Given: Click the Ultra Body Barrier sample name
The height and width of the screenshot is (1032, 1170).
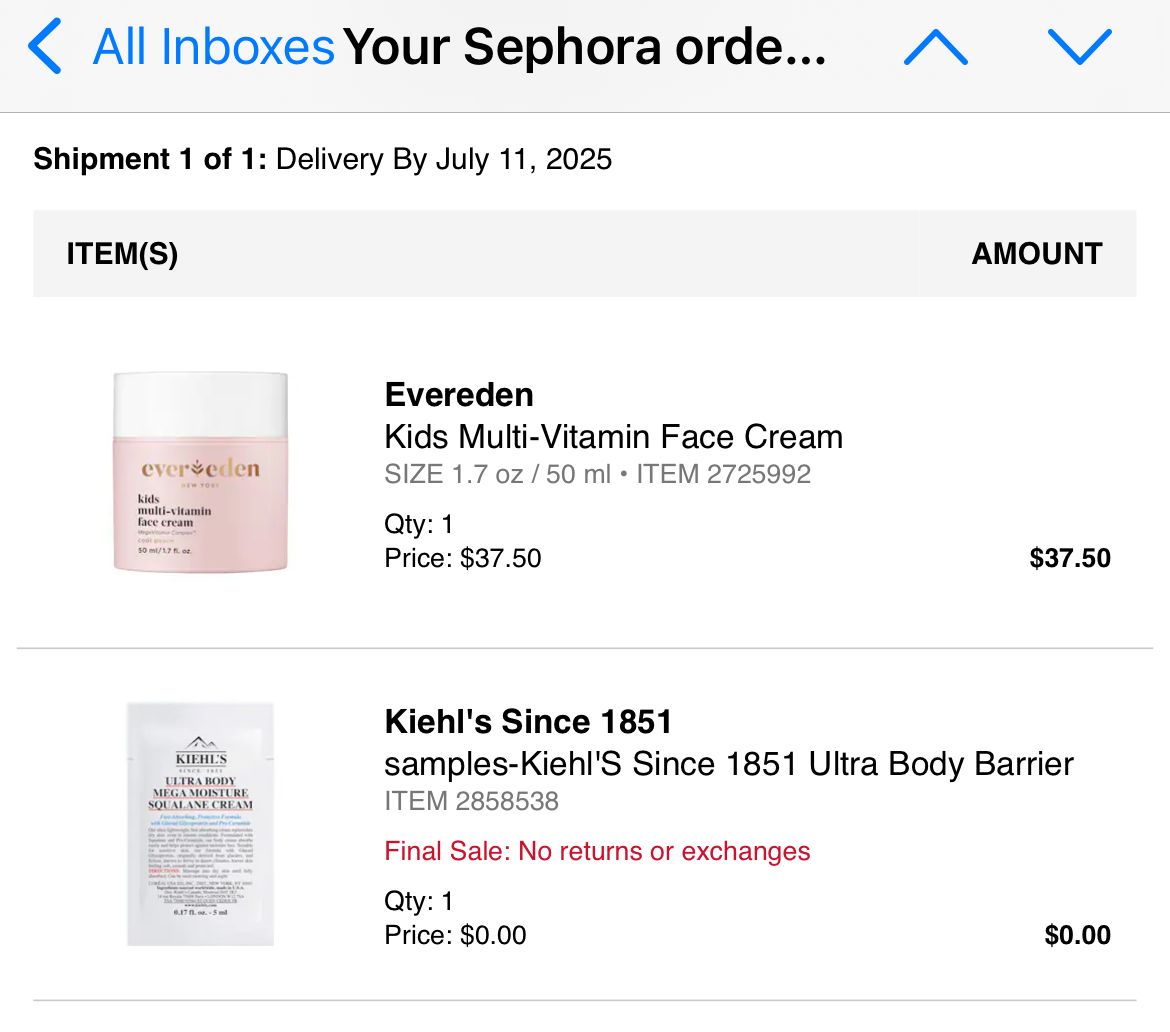Looking at the screenshot, I should (728, 763).
